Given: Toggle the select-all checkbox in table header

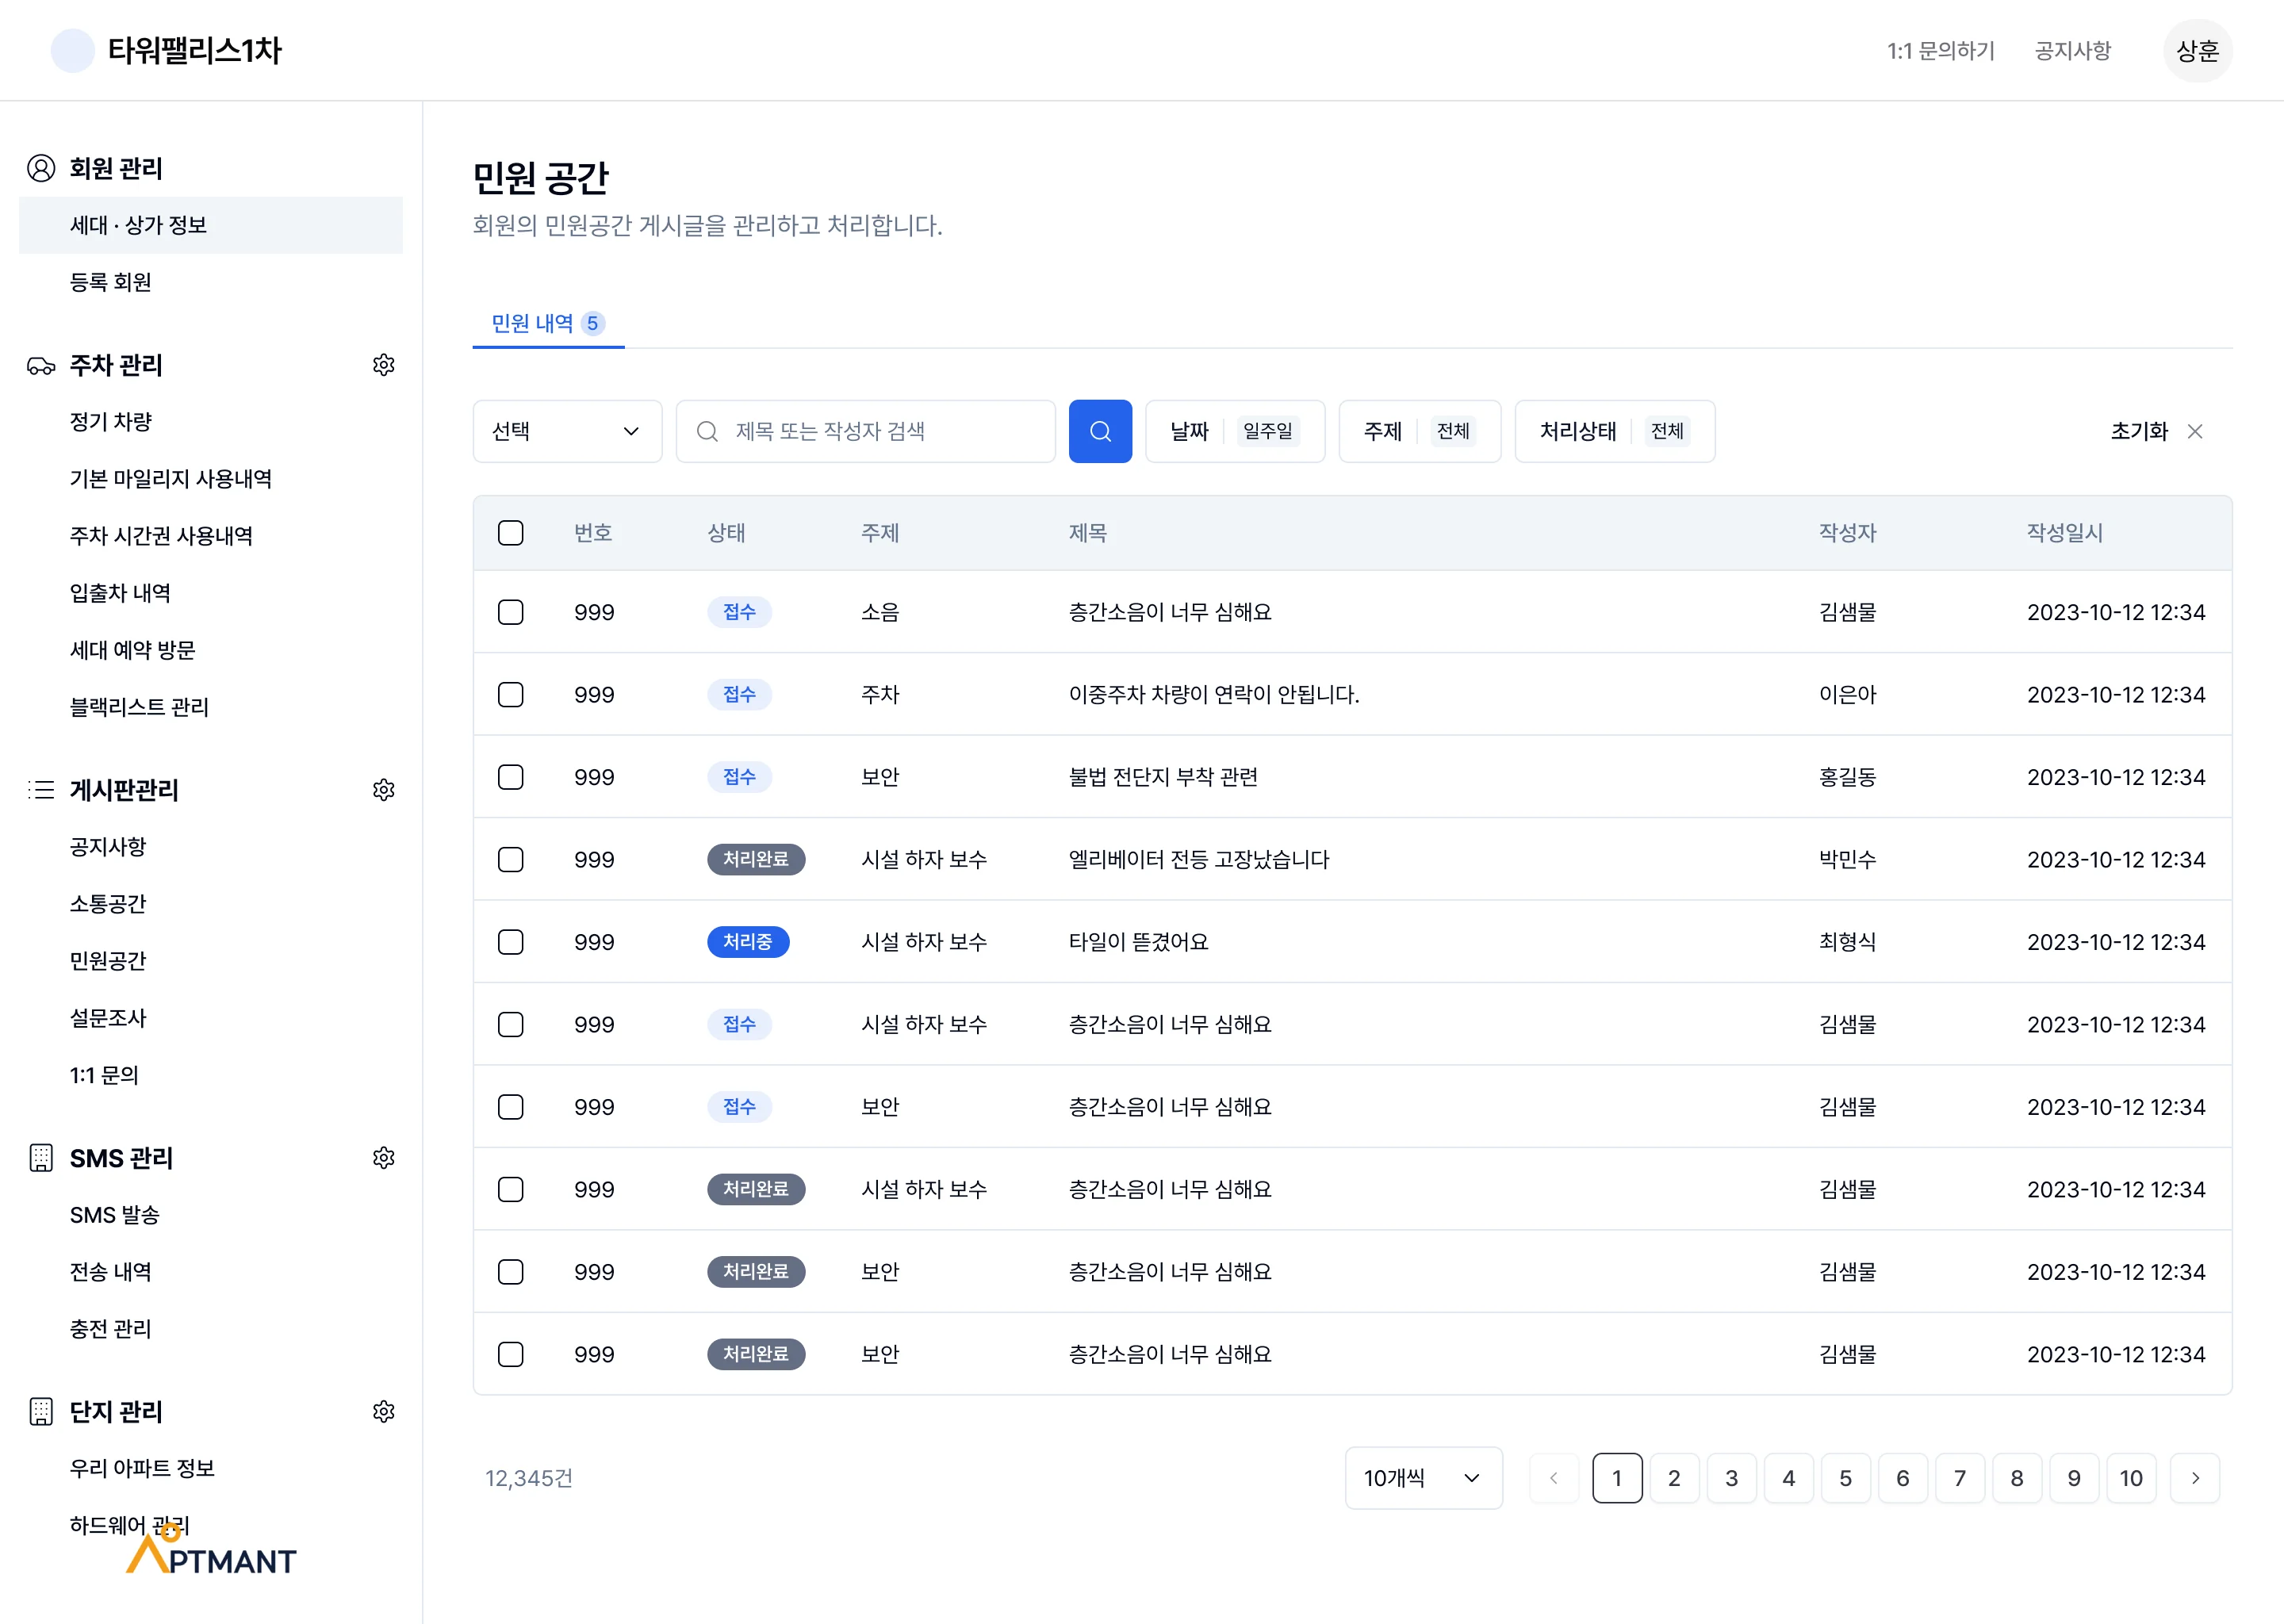Looking at the screenshot, I should tap(510, 533).
